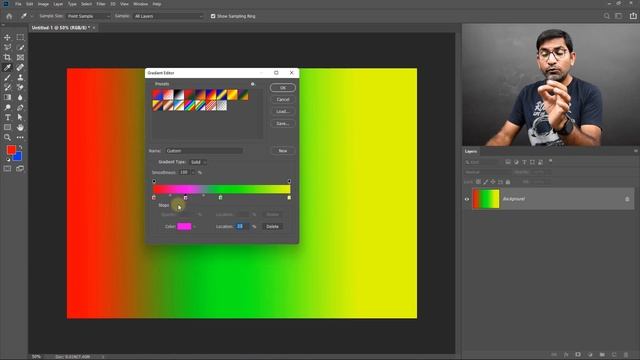The image size is (640, 360).
Task: Open presets gear menu in Gradient Editor
Action: click(x=253, y=84)
